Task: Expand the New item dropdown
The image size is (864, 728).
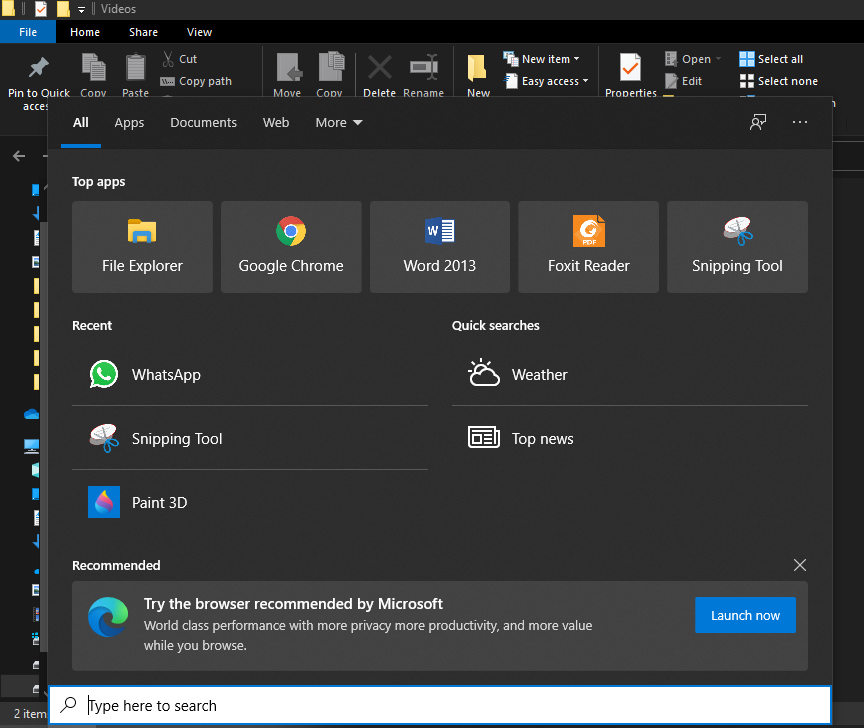Action: [549, 59]
